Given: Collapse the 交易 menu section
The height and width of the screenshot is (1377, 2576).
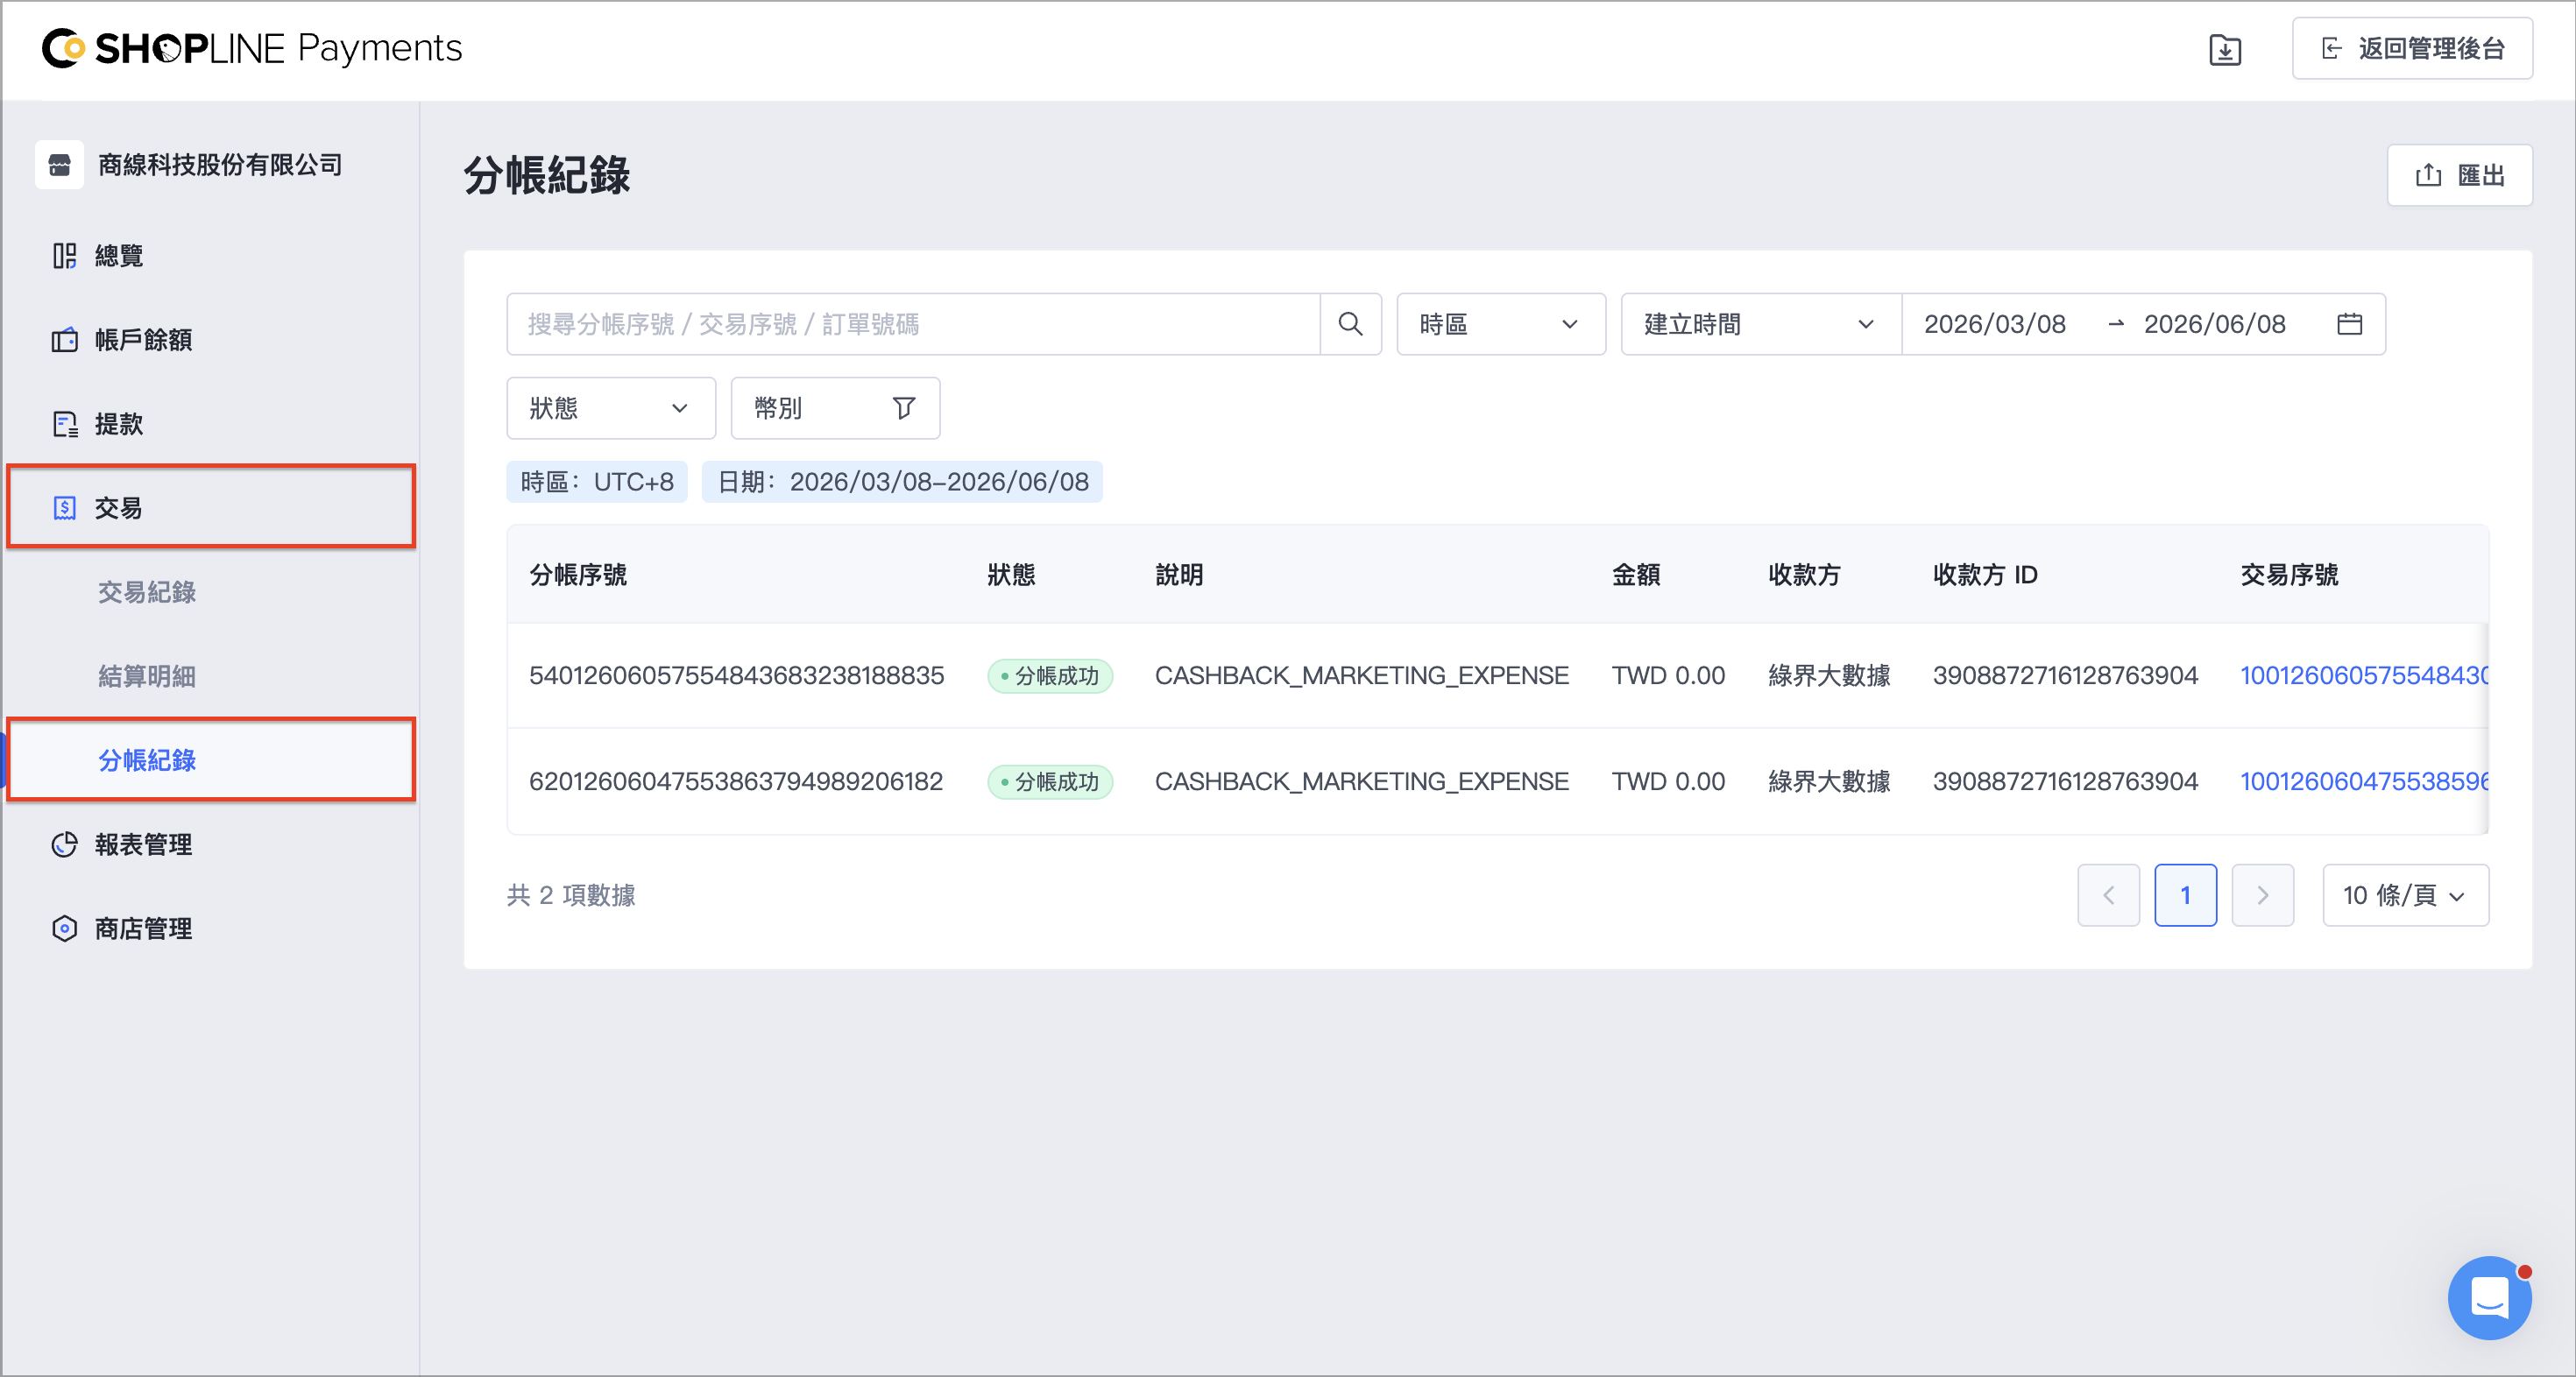Looking at the screenshot, I should tap(210, 507).
